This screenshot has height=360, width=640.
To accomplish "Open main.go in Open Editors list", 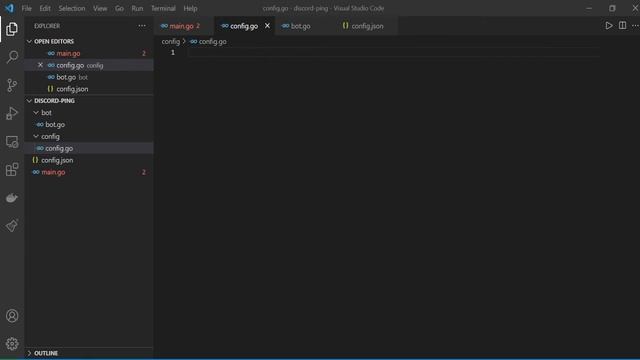I will click(89, 53).
